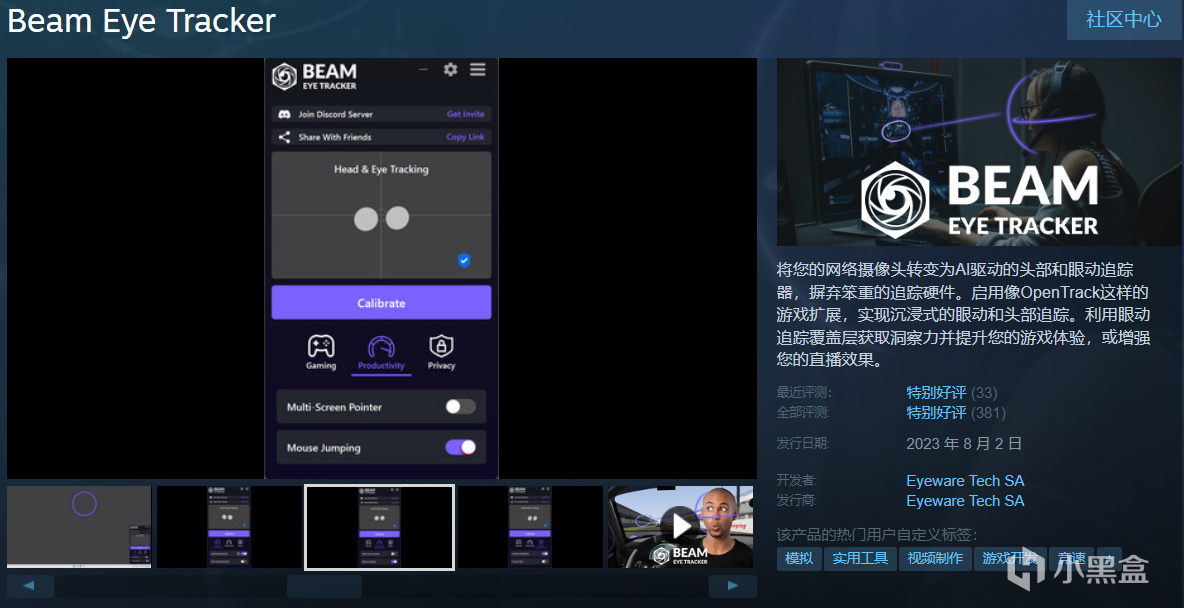Select the fourth screenshot thumbnail
Viewport: 1184px width, 608px height.
[530, 526]
